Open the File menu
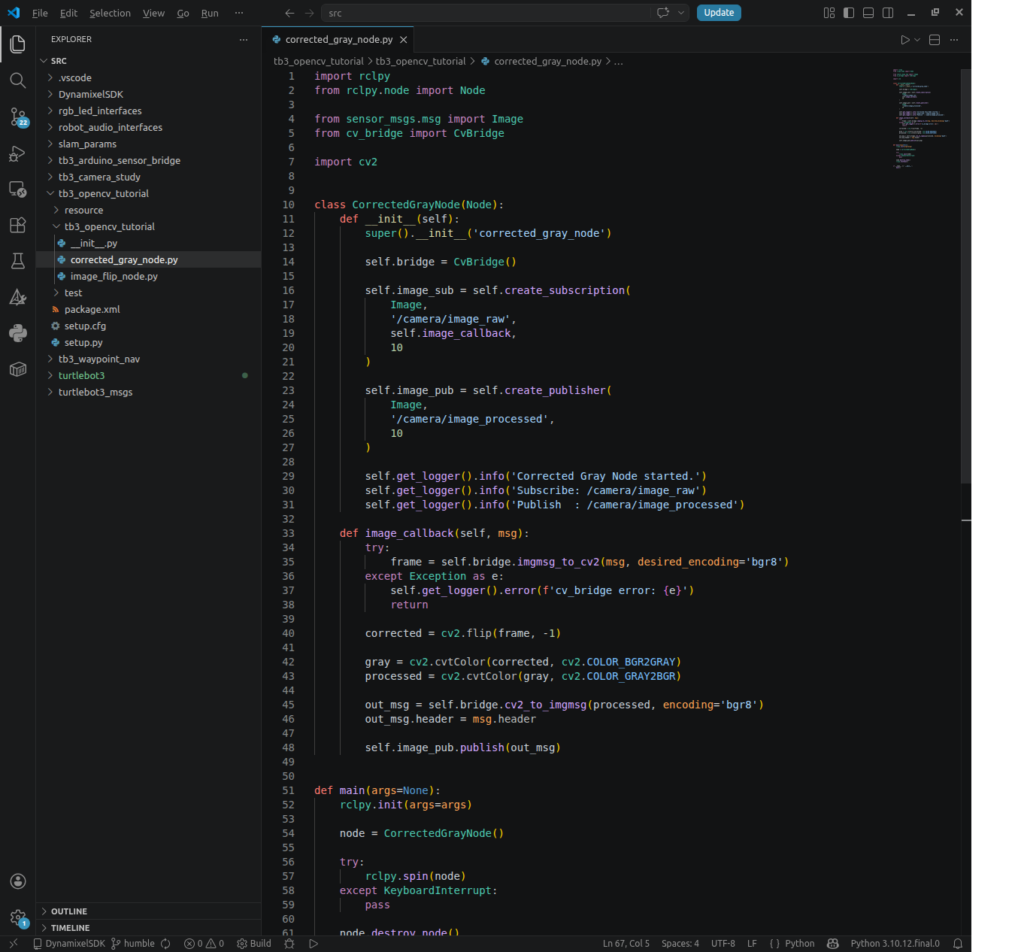This screenshot has height=952, width=1024. [40, 13]
